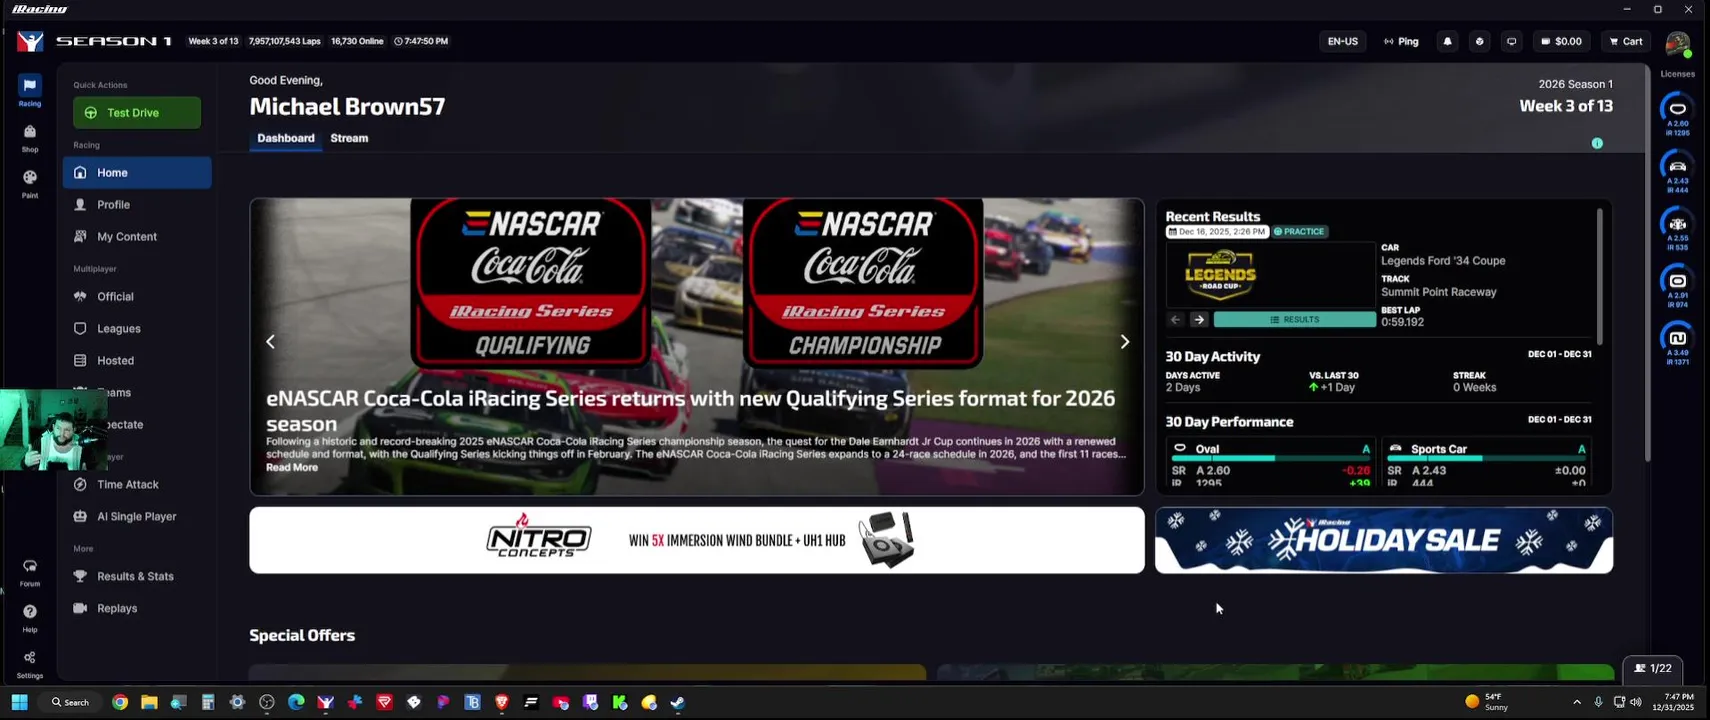Open the Racing section in left rail
The width and height of the screenshot is (1710, 720).
(30, 90)
